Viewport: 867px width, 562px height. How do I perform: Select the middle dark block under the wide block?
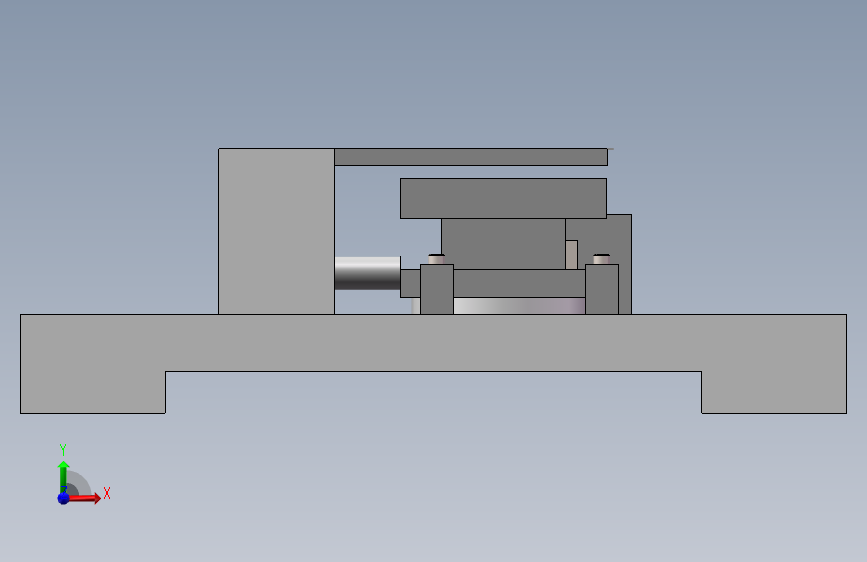click(x=503, y=244)
